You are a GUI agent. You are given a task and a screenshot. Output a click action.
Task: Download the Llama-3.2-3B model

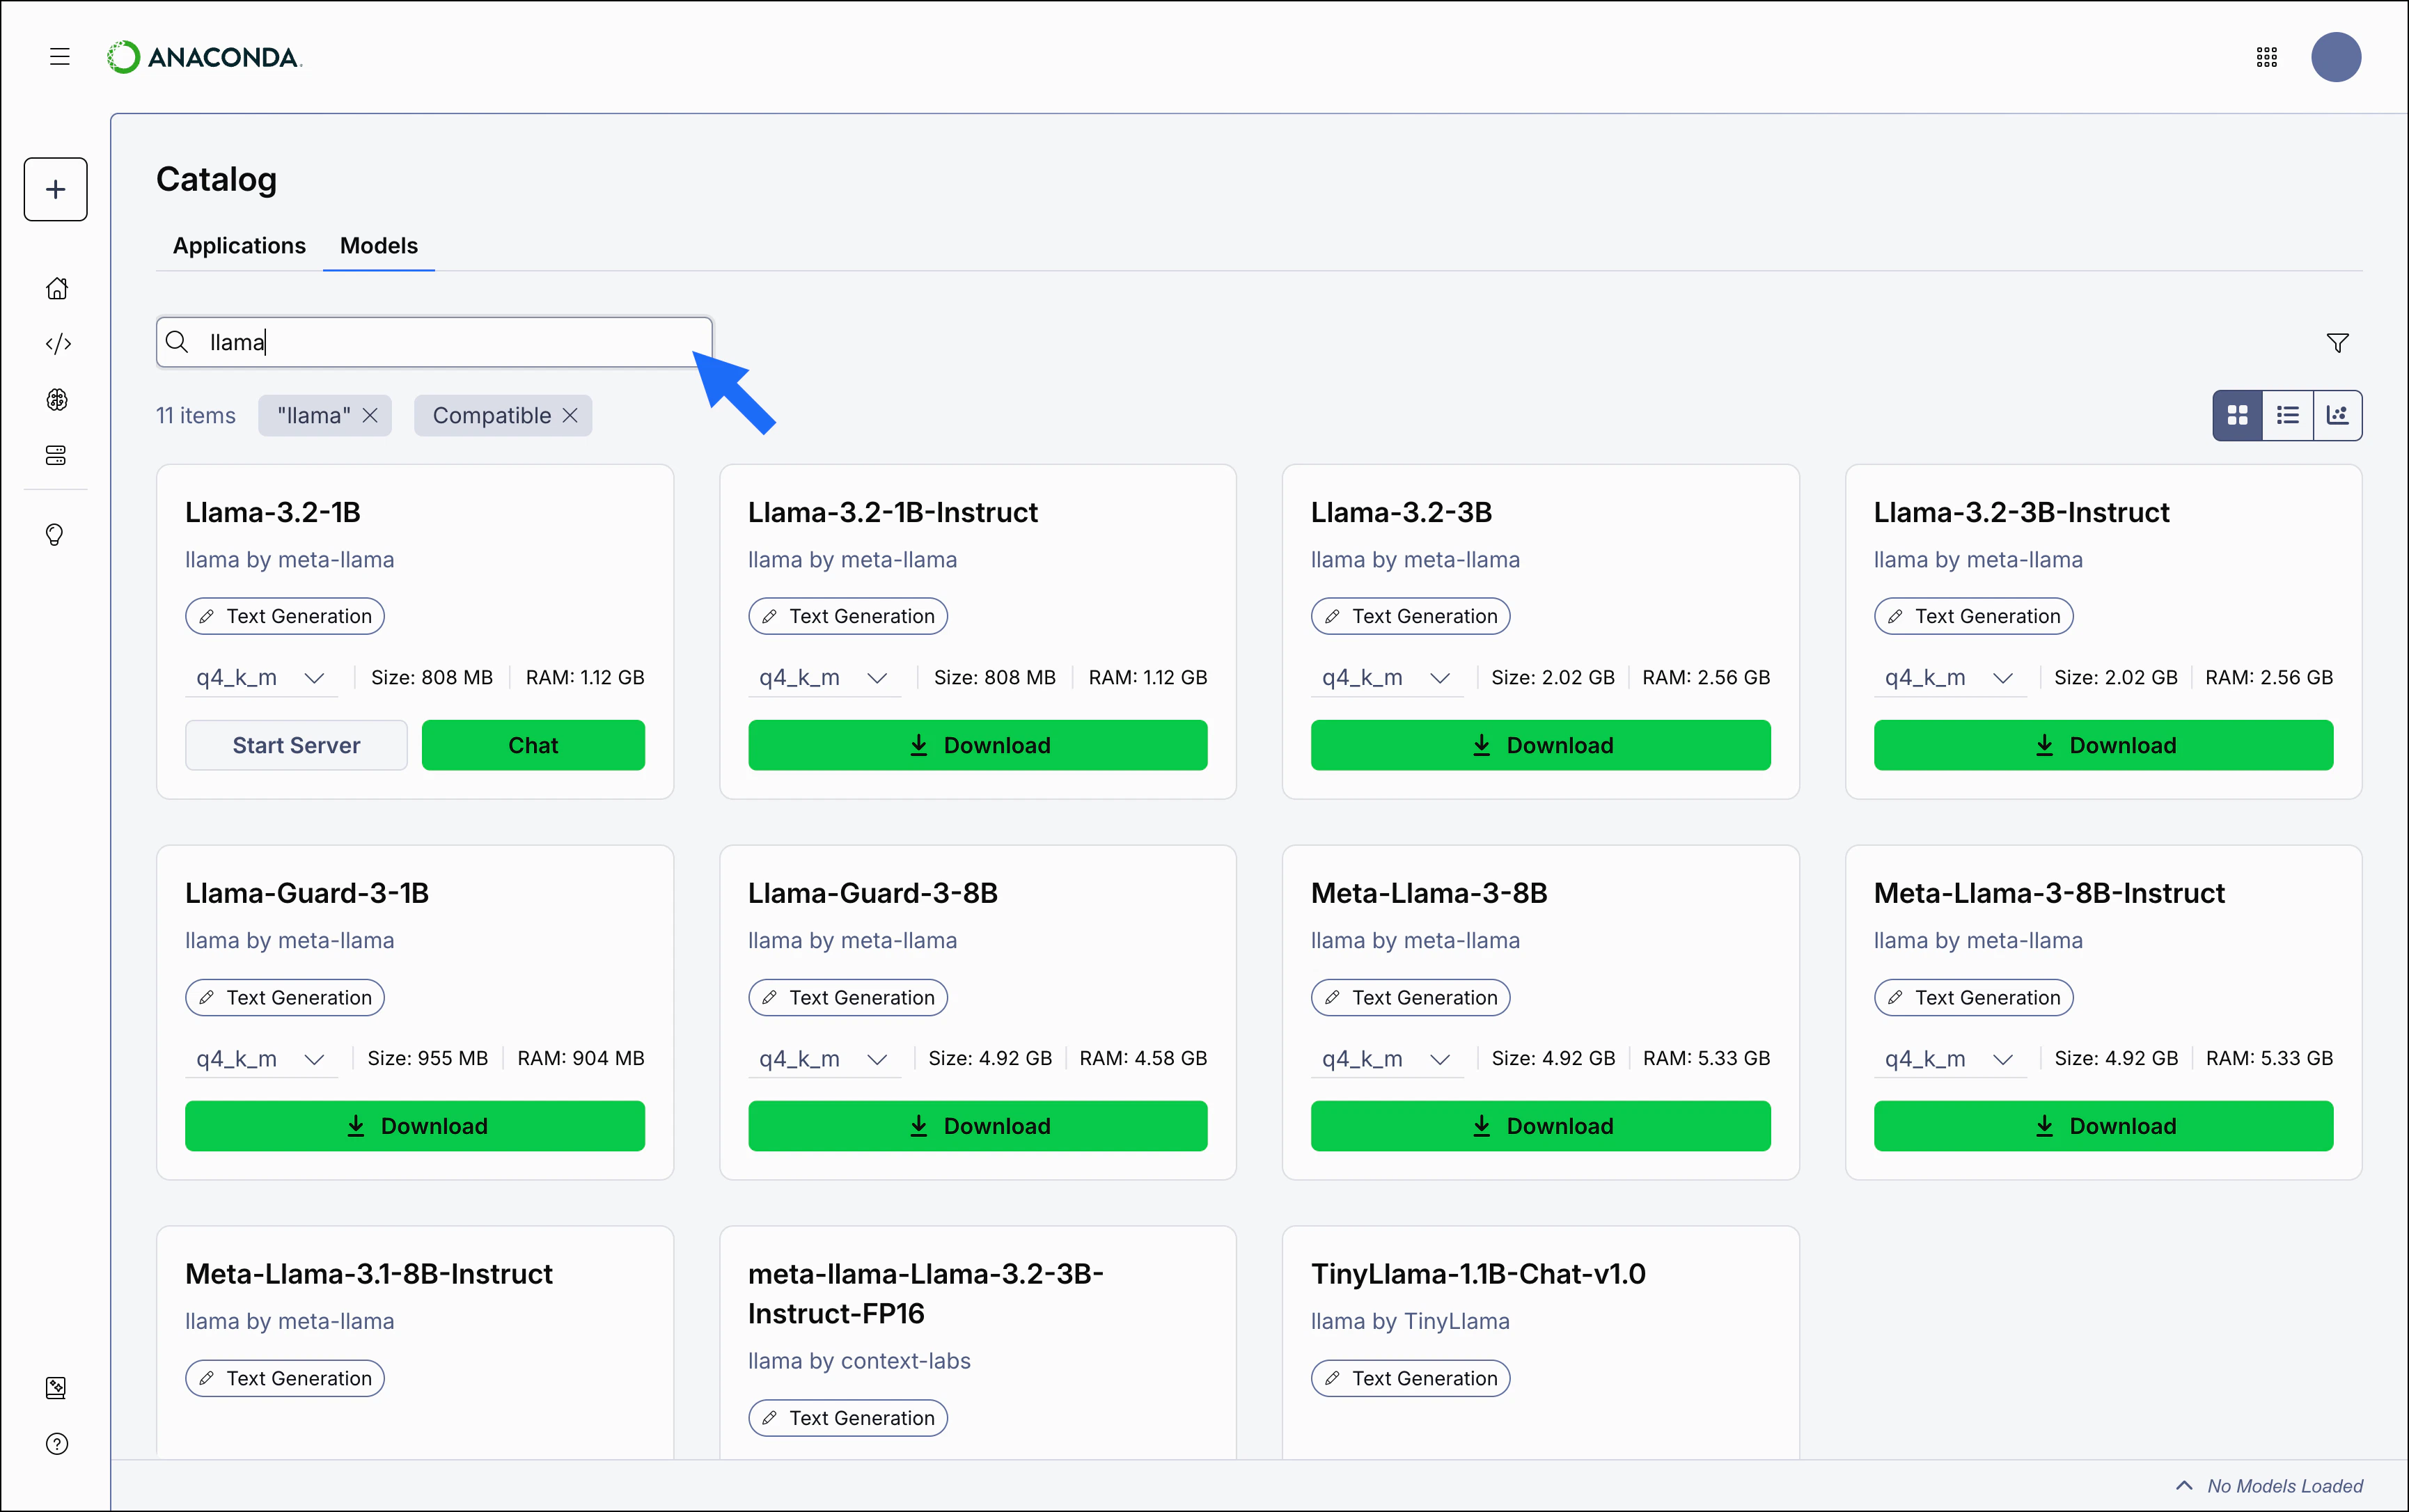[1541, 744]
